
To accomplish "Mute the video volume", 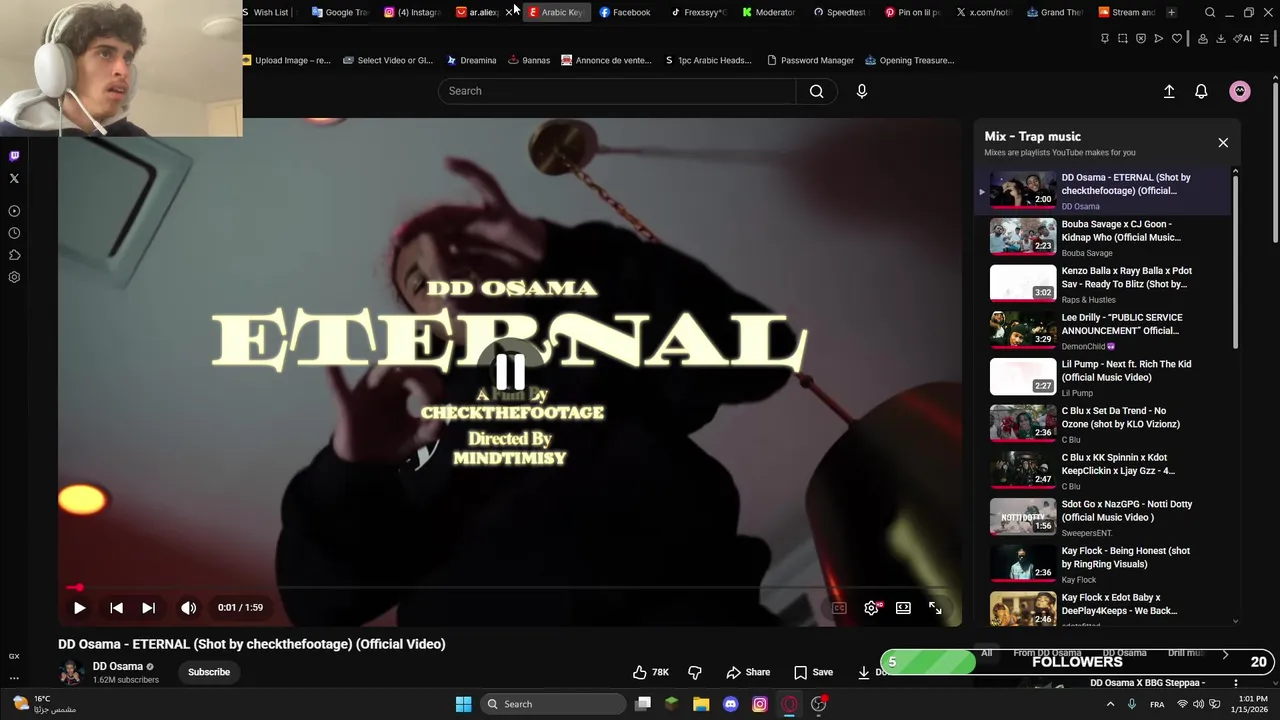I will tap(188, 608).
